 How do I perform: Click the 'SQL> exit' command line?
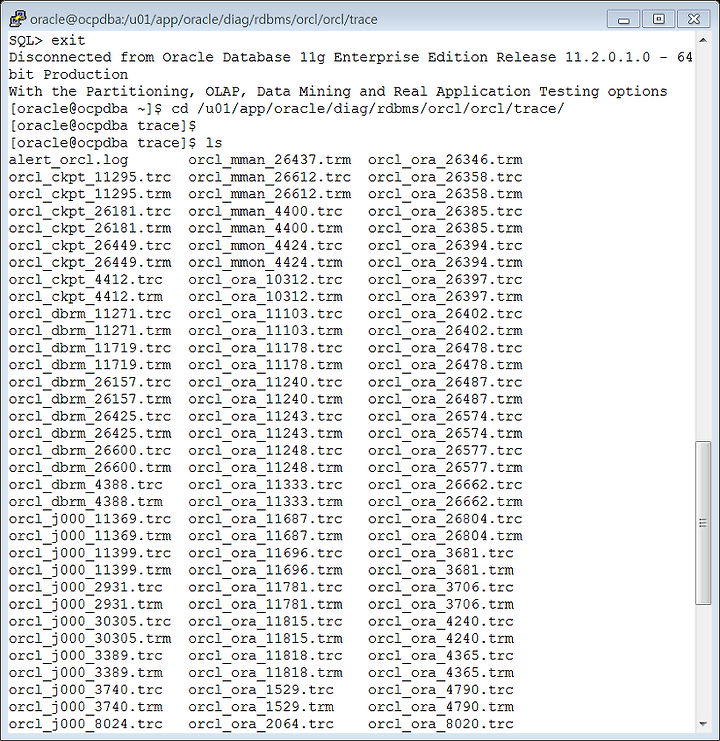tap(47, 41)
